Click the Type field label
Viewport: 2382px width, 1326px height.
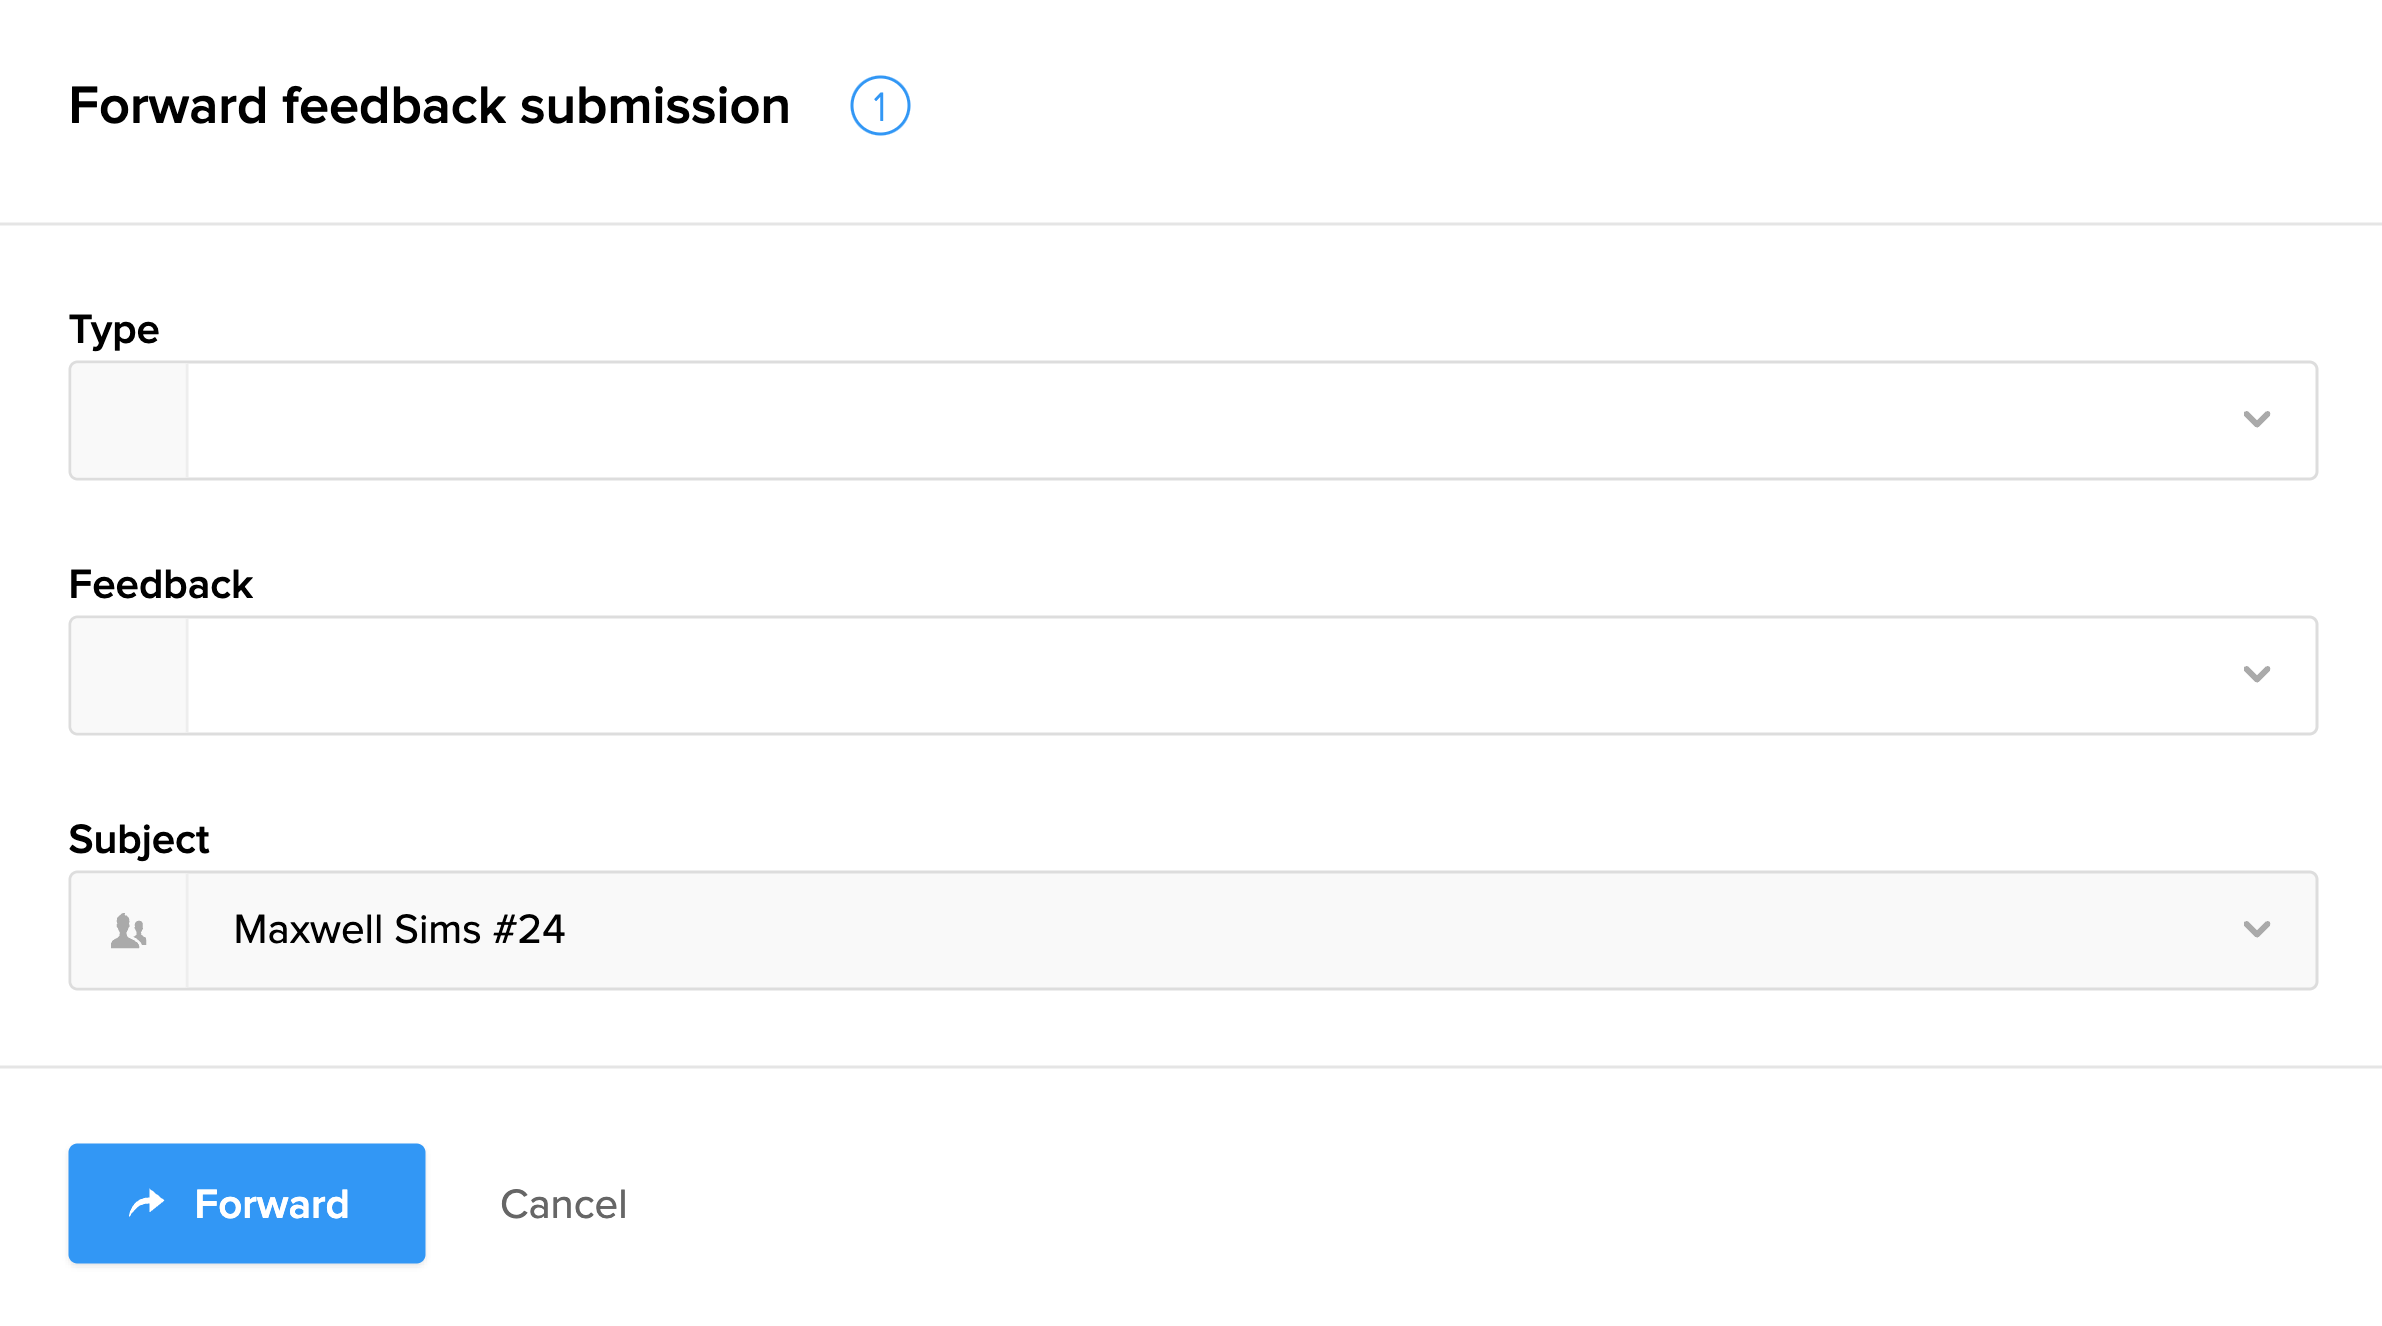[x=114, y=330]
